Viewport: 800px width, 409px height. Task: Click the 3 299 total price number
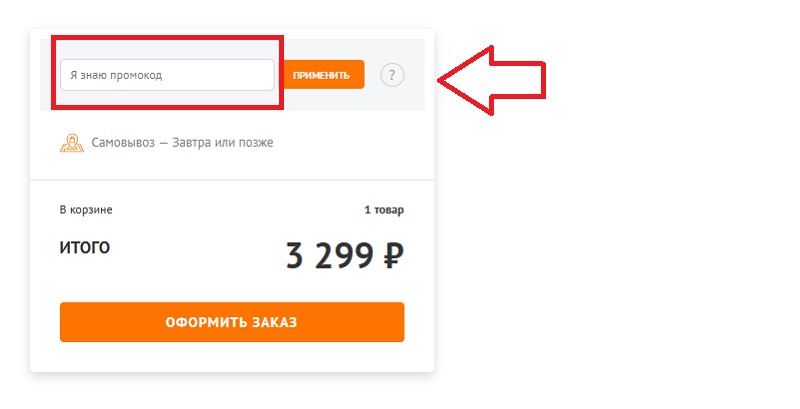[330, 257]
